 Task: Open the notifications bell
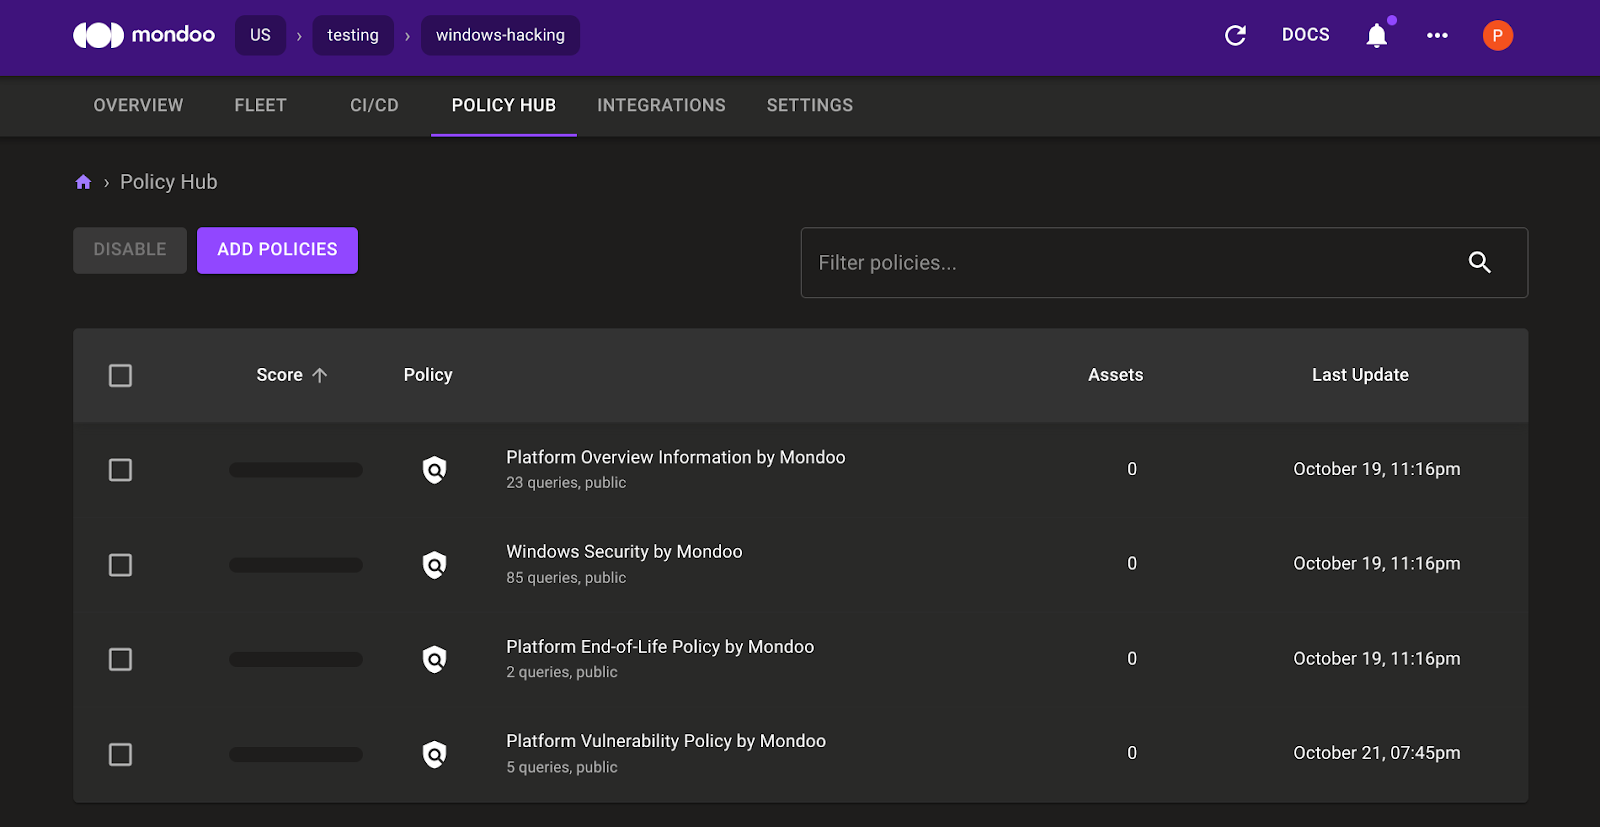(x=1377, y=35)
